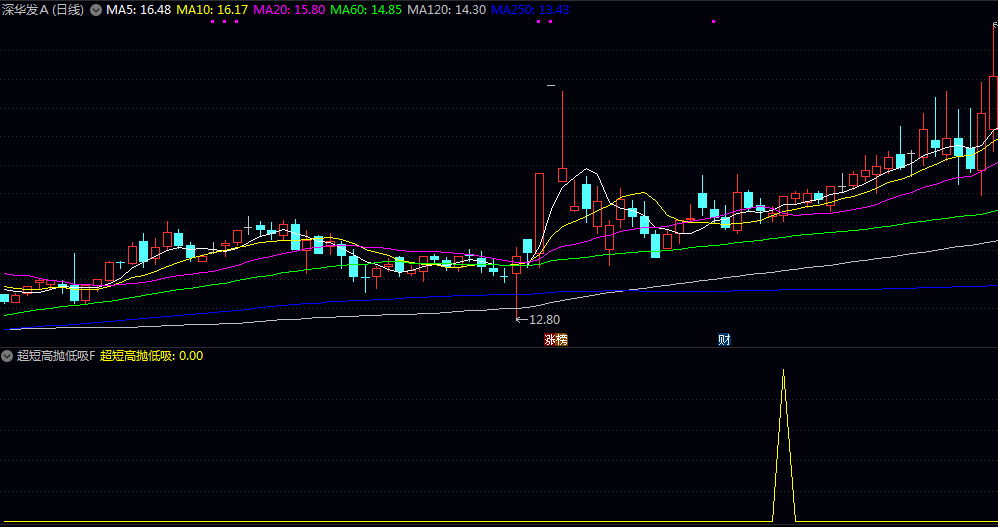
Task: Select the yellow MA10: 16.17 label
Action: pyautogui.click(x=212, y=10)
